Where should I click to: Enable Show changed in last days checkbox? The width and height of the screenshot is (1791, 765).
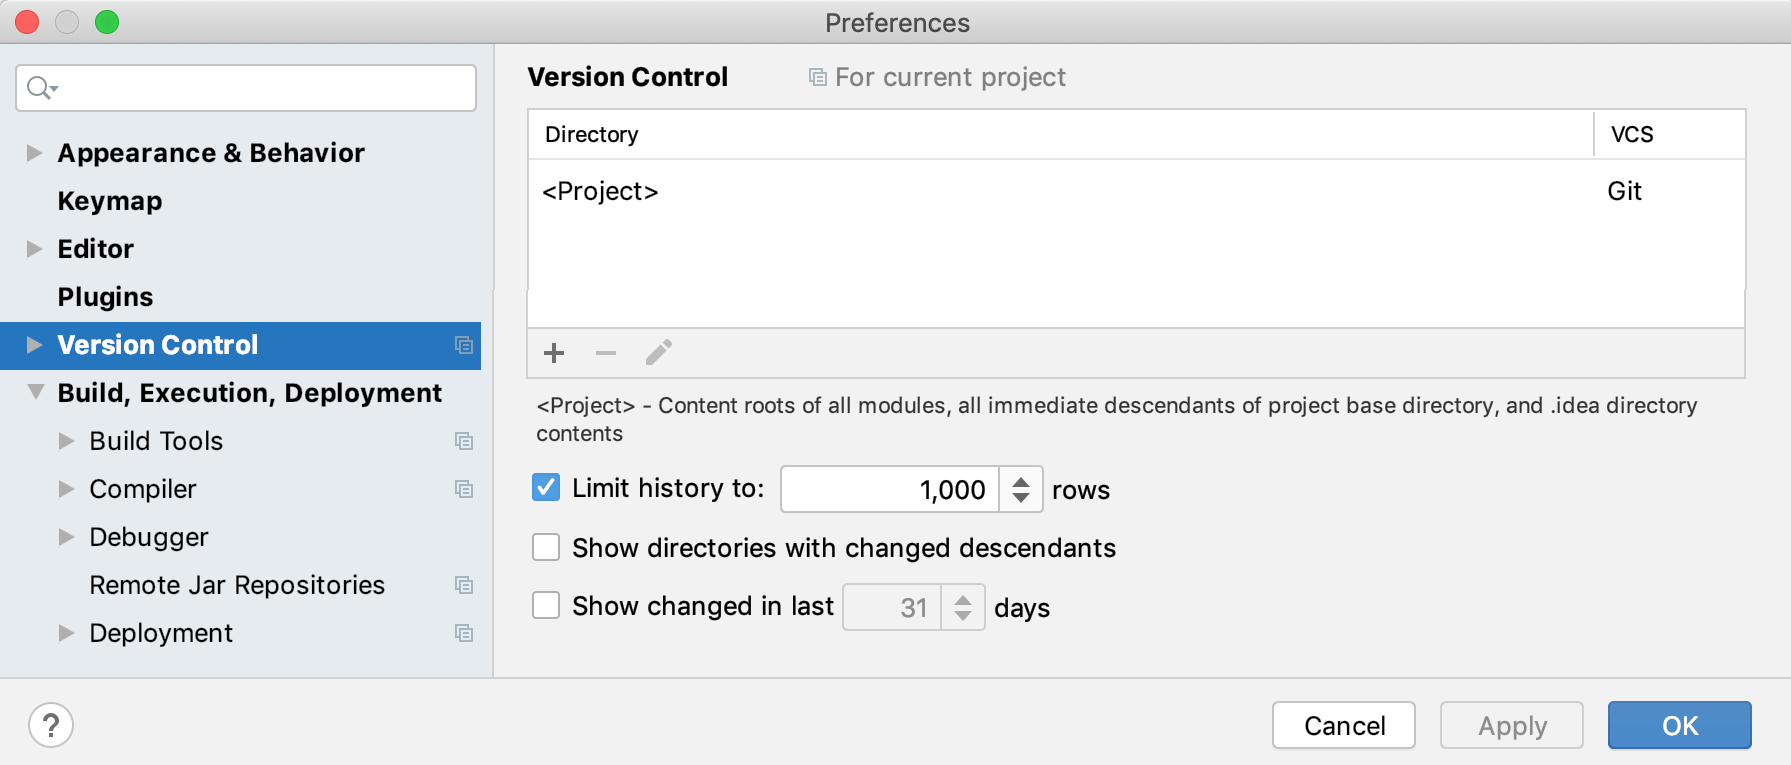point(546,606)
